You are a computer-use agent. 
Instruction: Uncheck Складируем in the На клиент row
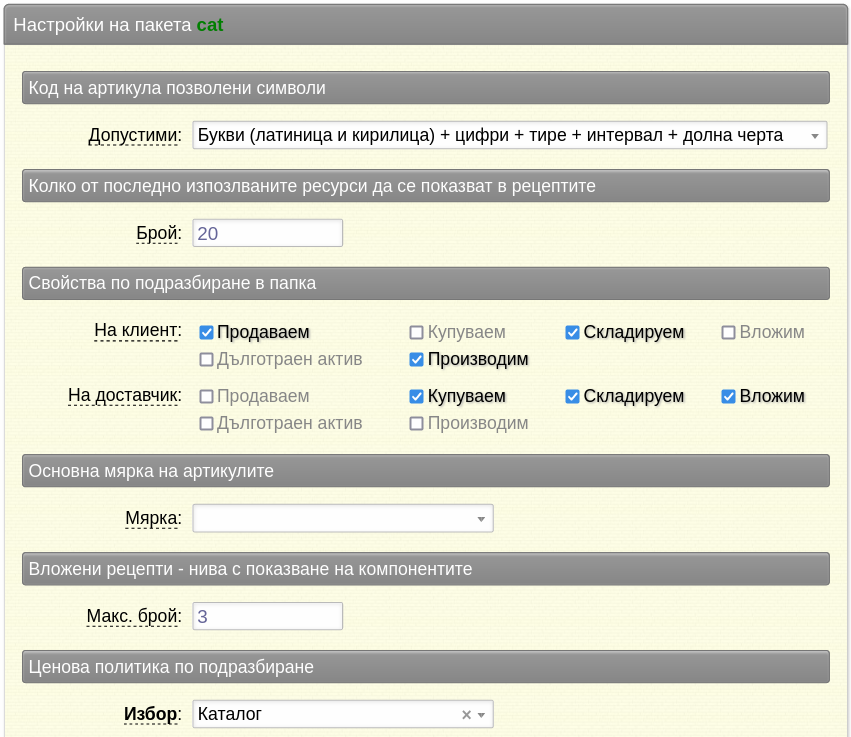click(x=572, y=332)
